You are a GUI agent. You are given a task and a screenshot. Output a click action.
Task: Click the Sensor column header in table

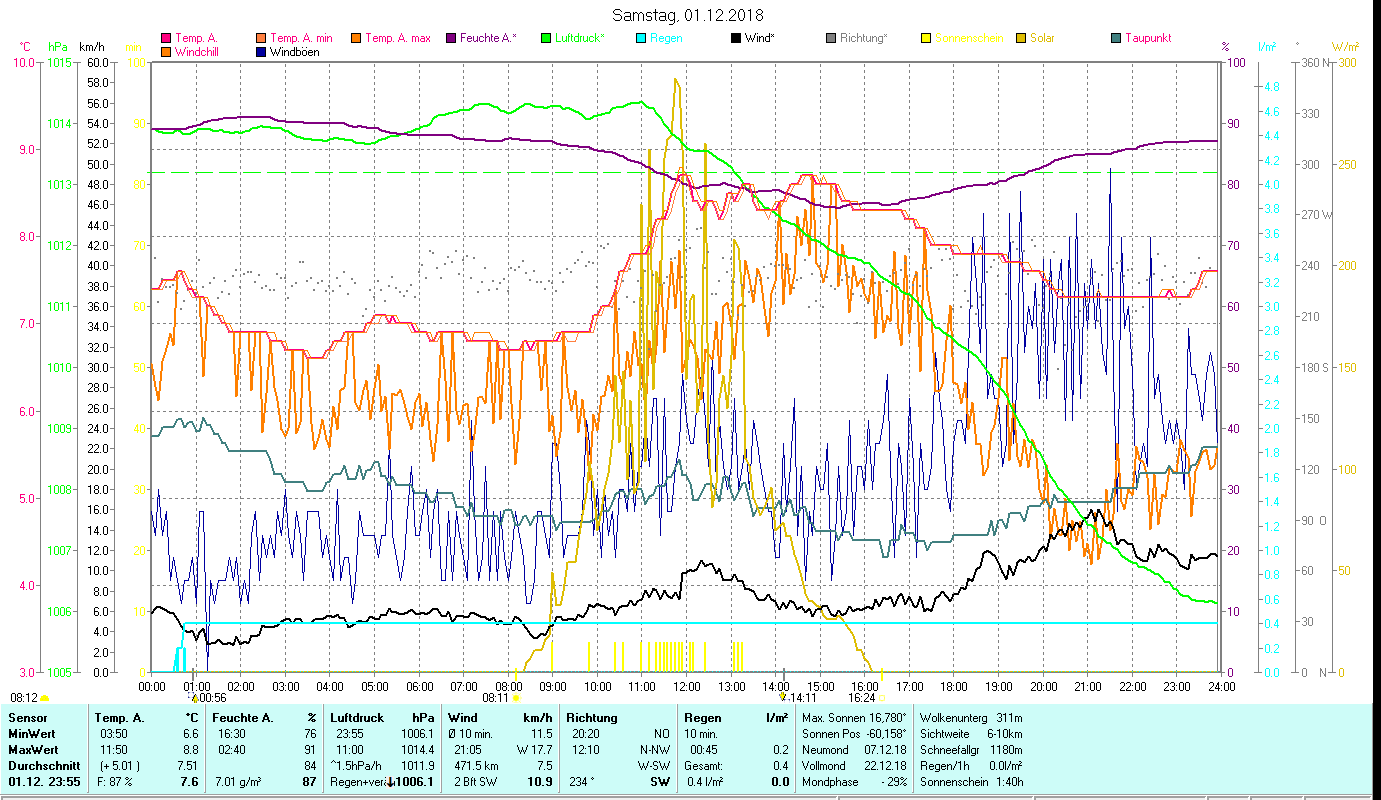pos(27,718)
